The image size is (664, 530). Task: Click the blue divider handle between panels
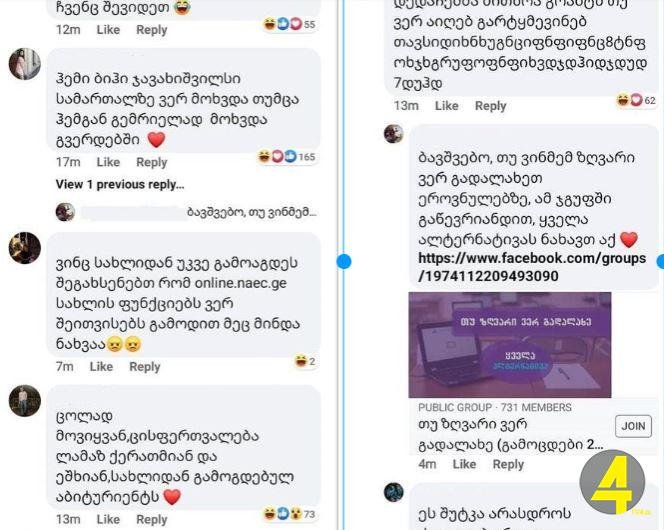click(344, 261)
